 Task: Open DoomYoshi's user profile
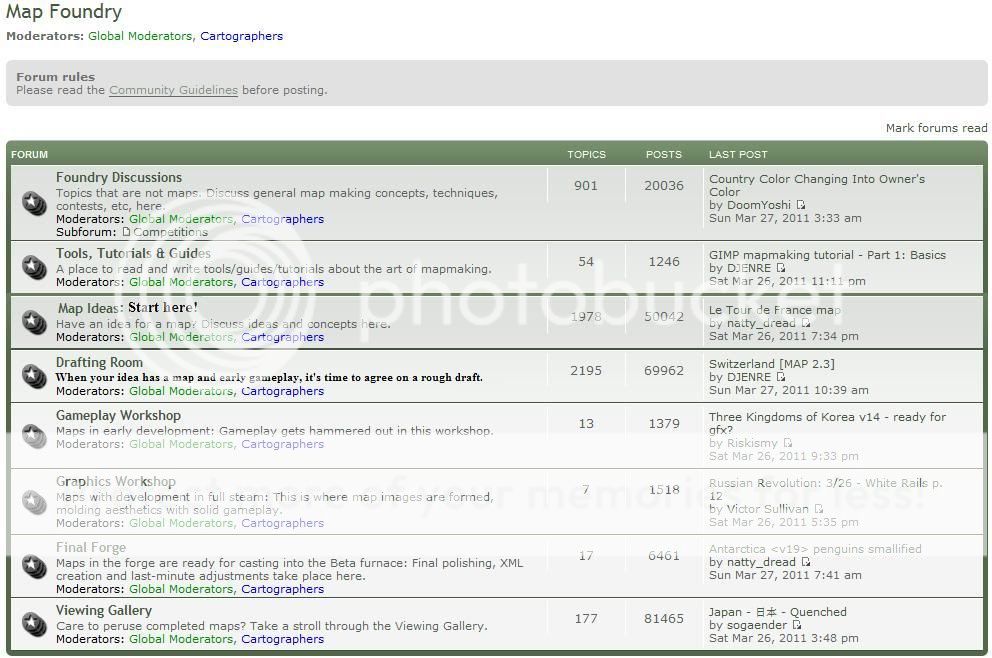click(x=758, y=205)
